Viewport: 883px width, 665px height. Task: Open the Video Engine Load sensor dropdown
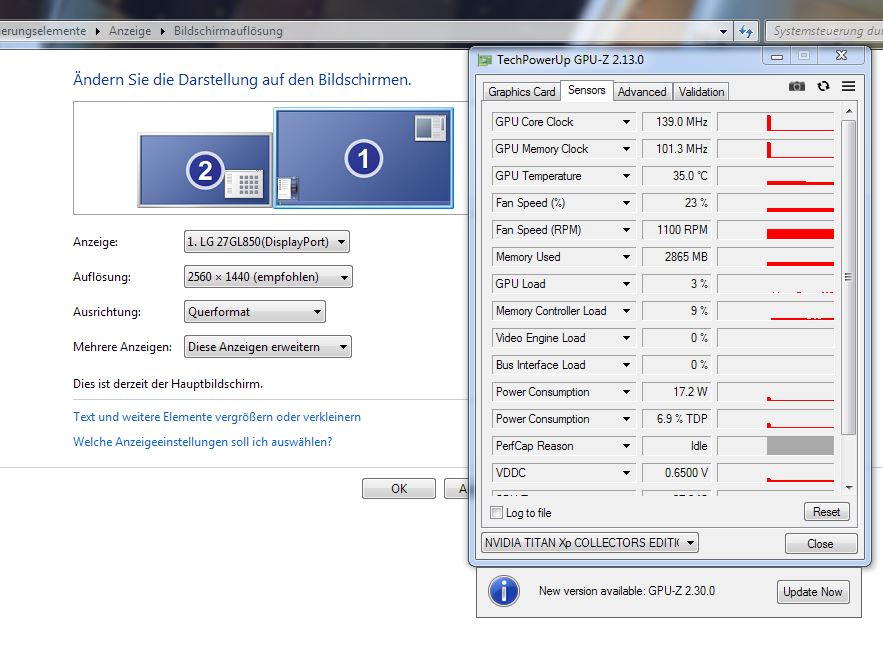click(x=626, y=338)
